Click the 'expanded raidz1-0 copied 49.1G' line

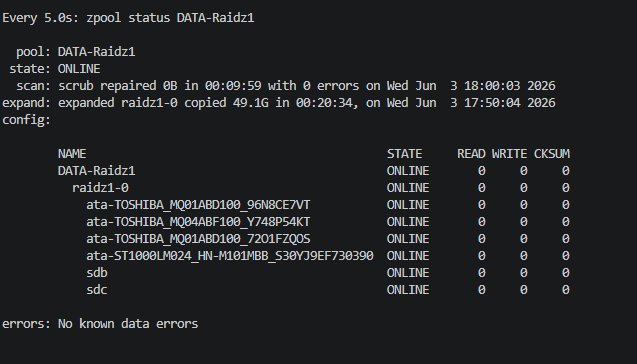307,103
